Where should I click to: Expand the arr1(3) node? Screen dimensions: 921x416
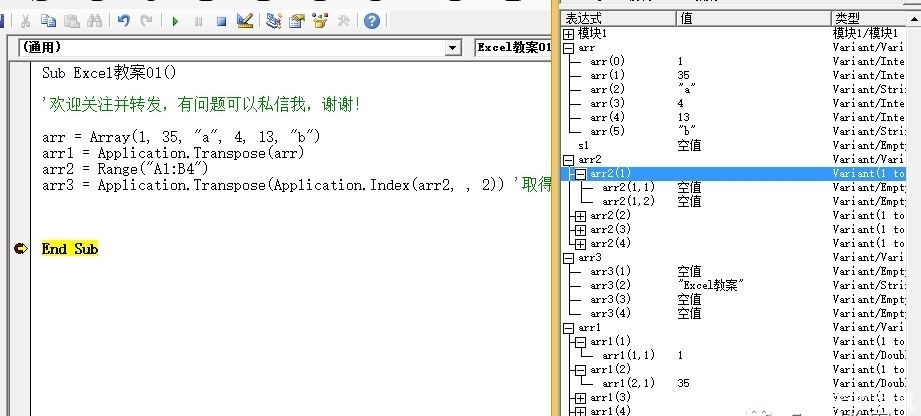pyautogui.click(x=580, y=398)
